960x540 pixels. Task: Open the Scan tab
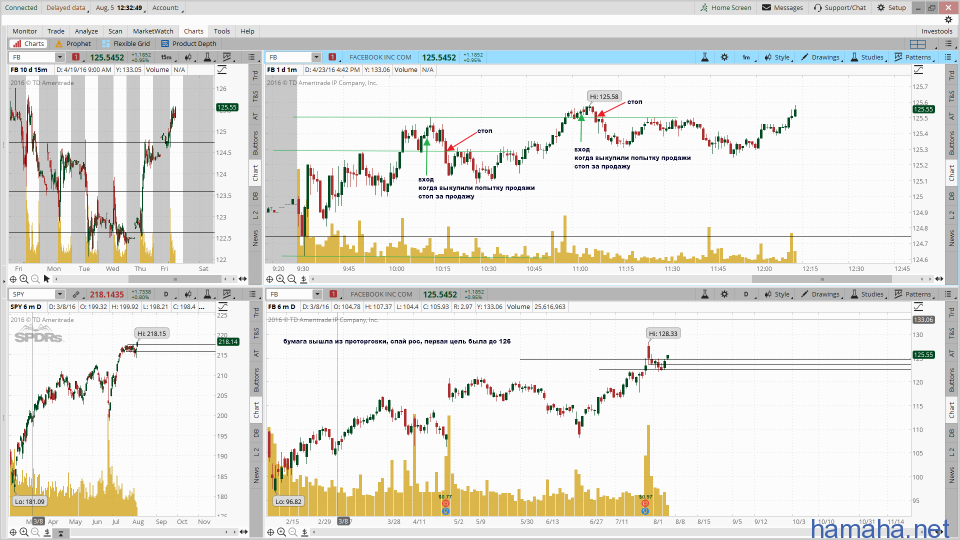[x=115, y=31]
